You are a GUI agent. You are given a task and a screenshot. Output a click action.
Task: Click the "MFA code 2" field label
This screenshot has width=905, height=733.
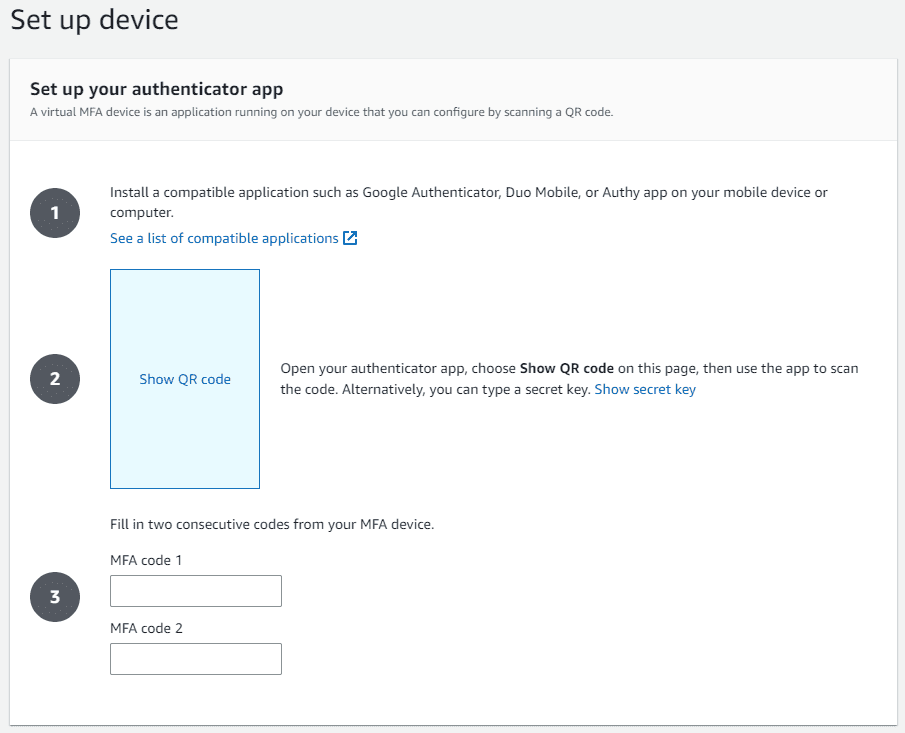click(146, 628)
